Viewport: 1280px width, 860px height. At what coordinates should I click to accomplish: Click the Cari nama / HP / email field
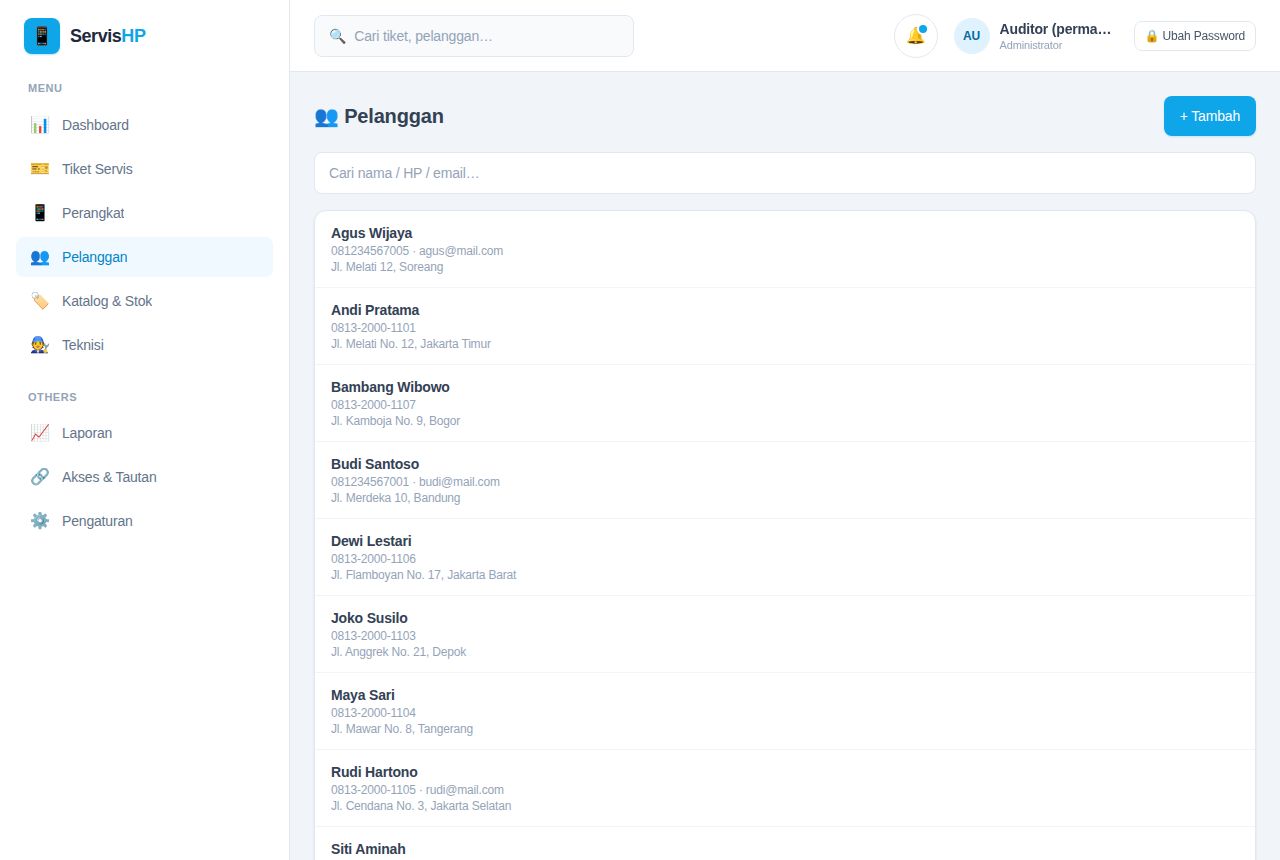[785, 173]
